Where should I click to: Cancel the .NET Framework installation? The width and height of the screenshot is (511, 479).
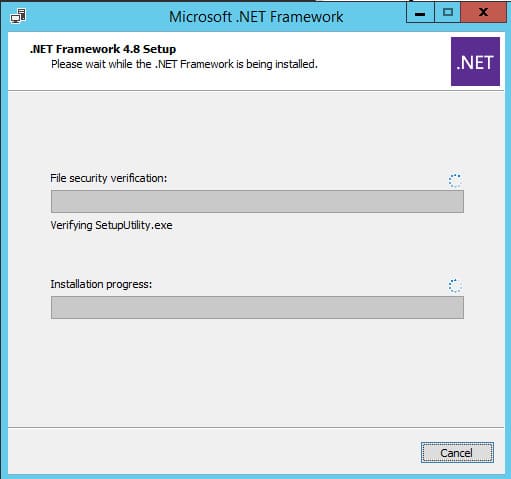(x=457, y=452)
